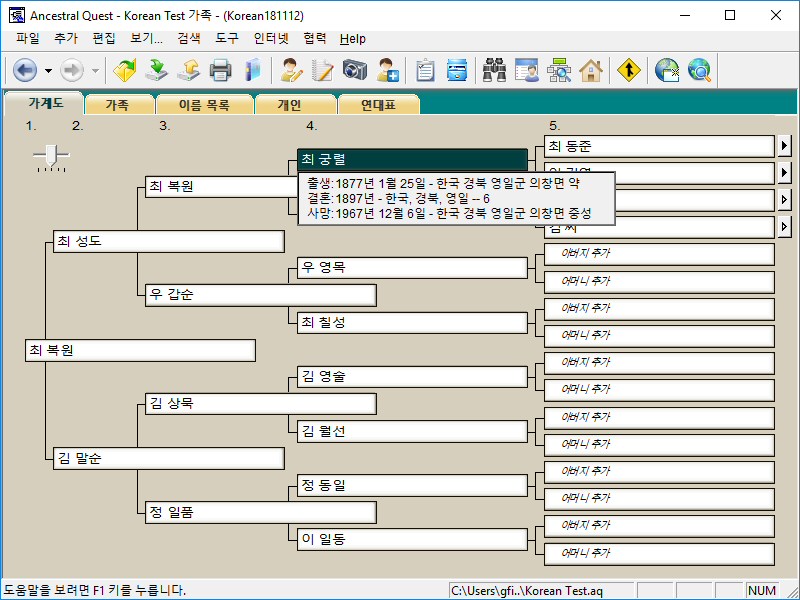800x600 pixels.
Task: Click the generation slider handle
Action: (x=51, y=155)
